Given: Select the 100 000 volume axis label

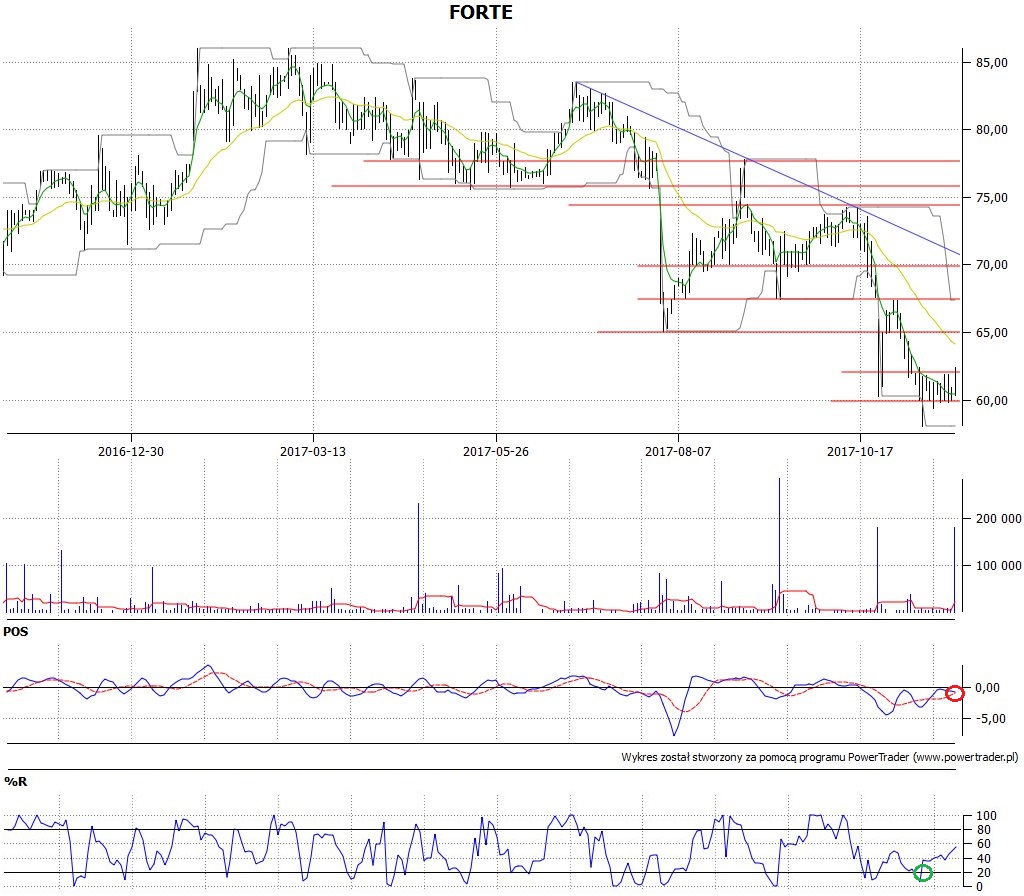Looking at the screenshot, I should [x=999, y=566].
